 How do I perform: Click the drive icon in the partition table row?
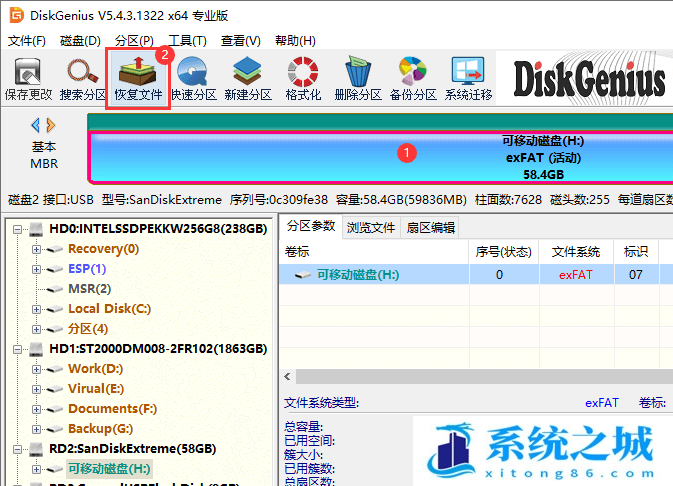(303, 275)
